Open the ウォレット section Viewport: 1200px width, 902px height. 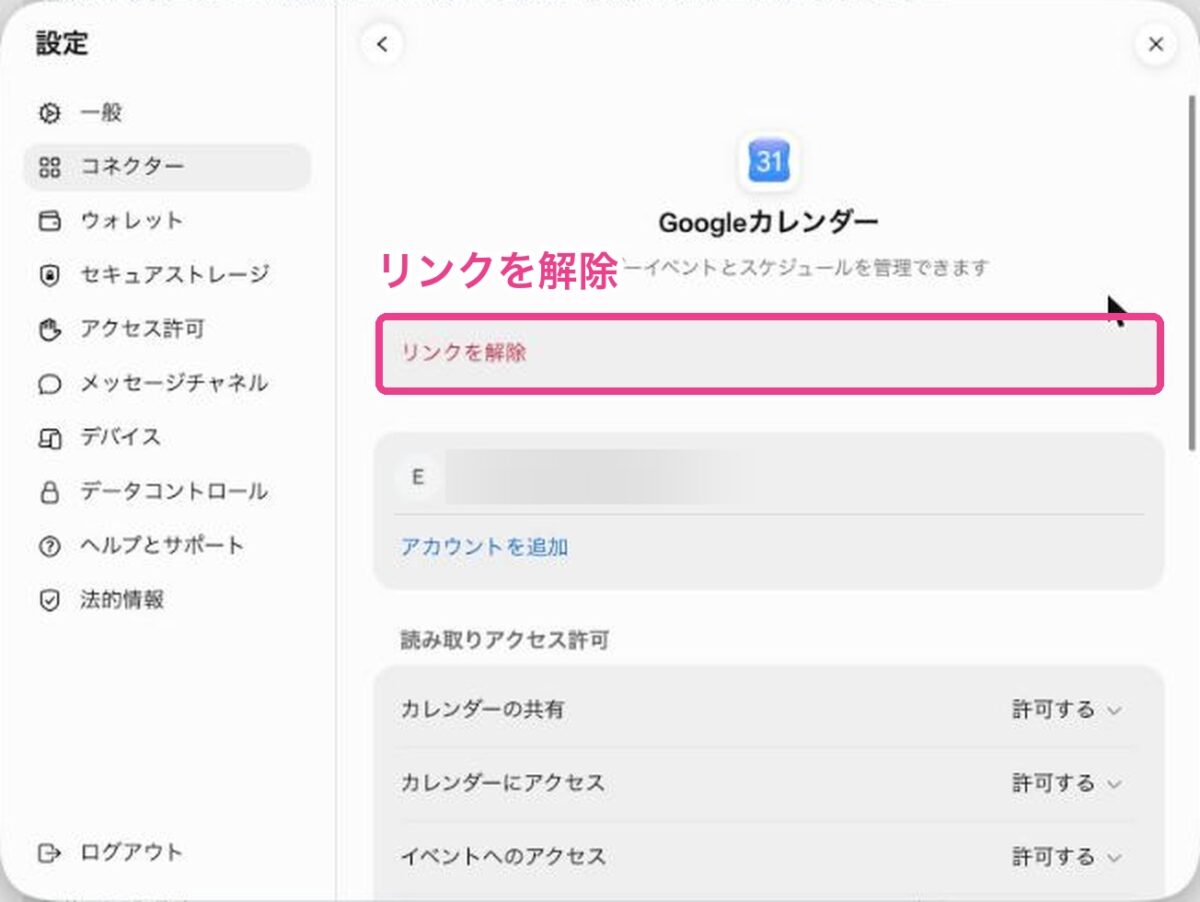point(167,221)
